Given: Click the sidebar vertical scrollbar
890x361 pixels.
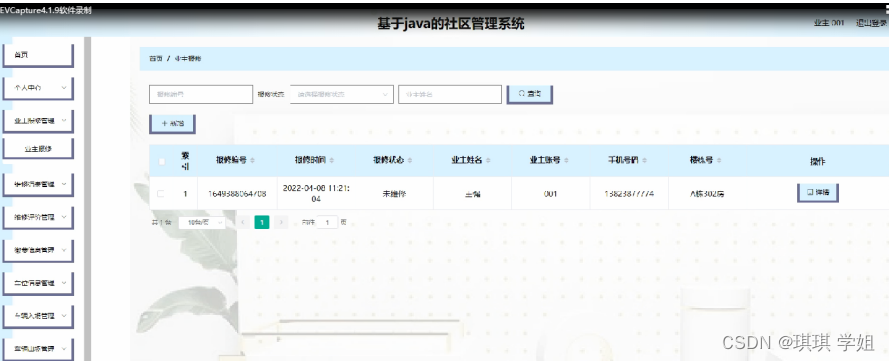Looking at the screenshot, I should tap(87, 199).
